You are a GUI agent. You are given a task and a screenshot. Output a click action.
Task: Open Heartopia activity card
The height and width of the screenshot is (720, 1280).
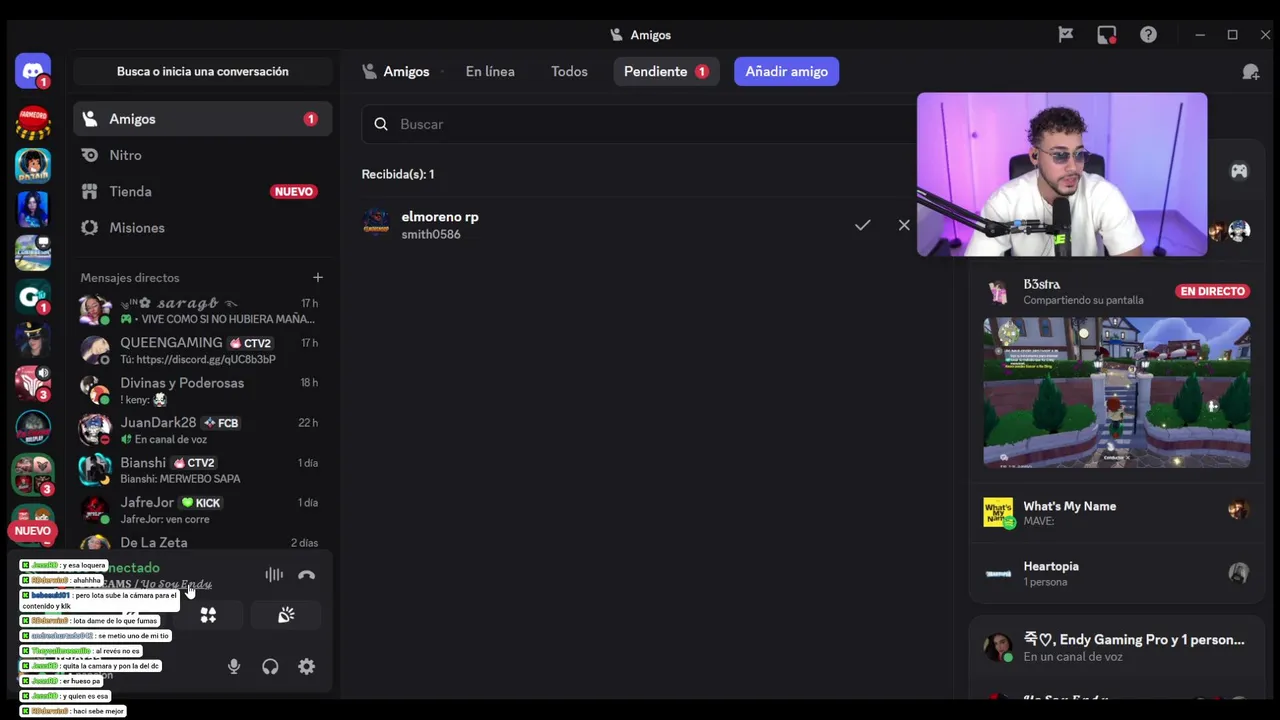coord(1116,573)
